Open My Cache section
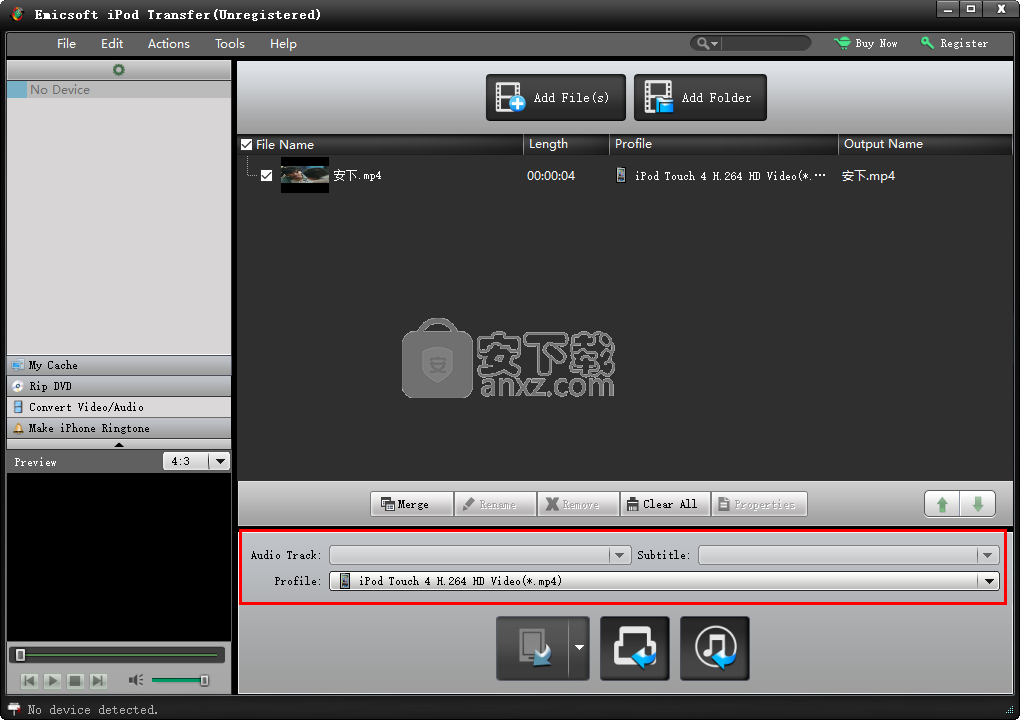Viewport: 1020px width, 720px height. click(x=118, y=366)
